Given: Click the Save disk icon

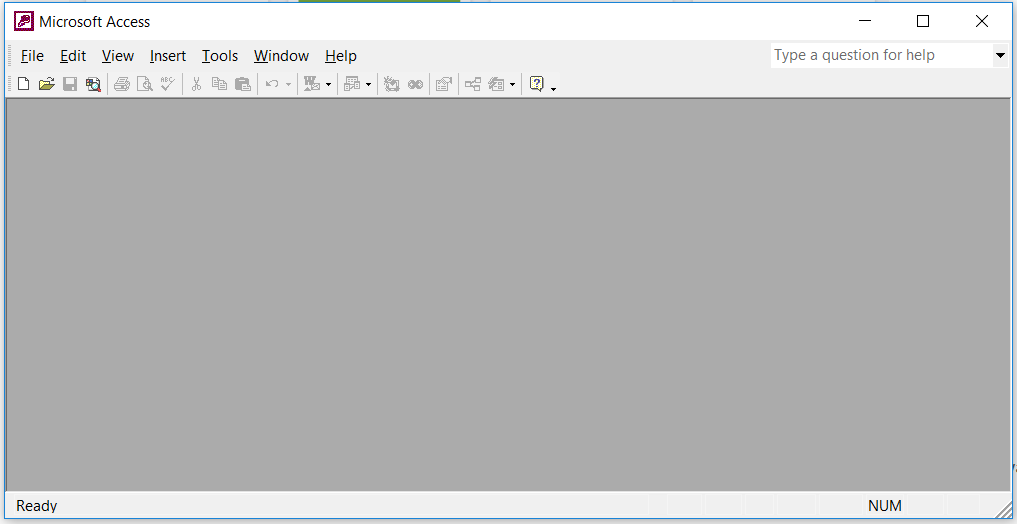Looking at the screenshot, I should point(70,85).
